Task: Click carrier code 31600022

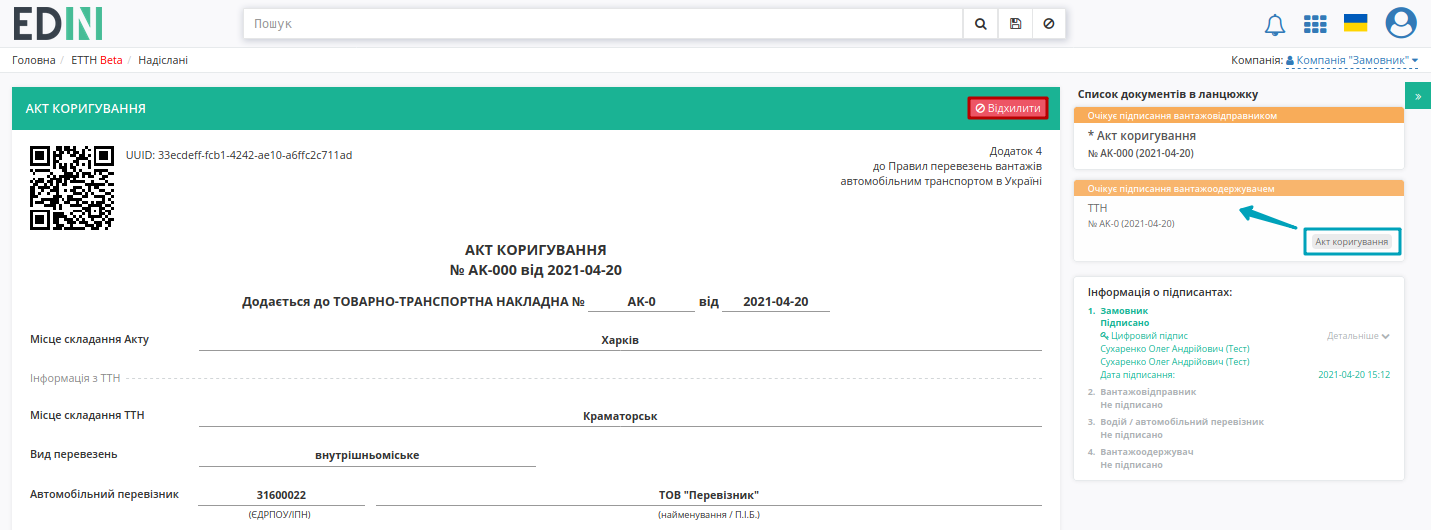Action: click(281, 495)
